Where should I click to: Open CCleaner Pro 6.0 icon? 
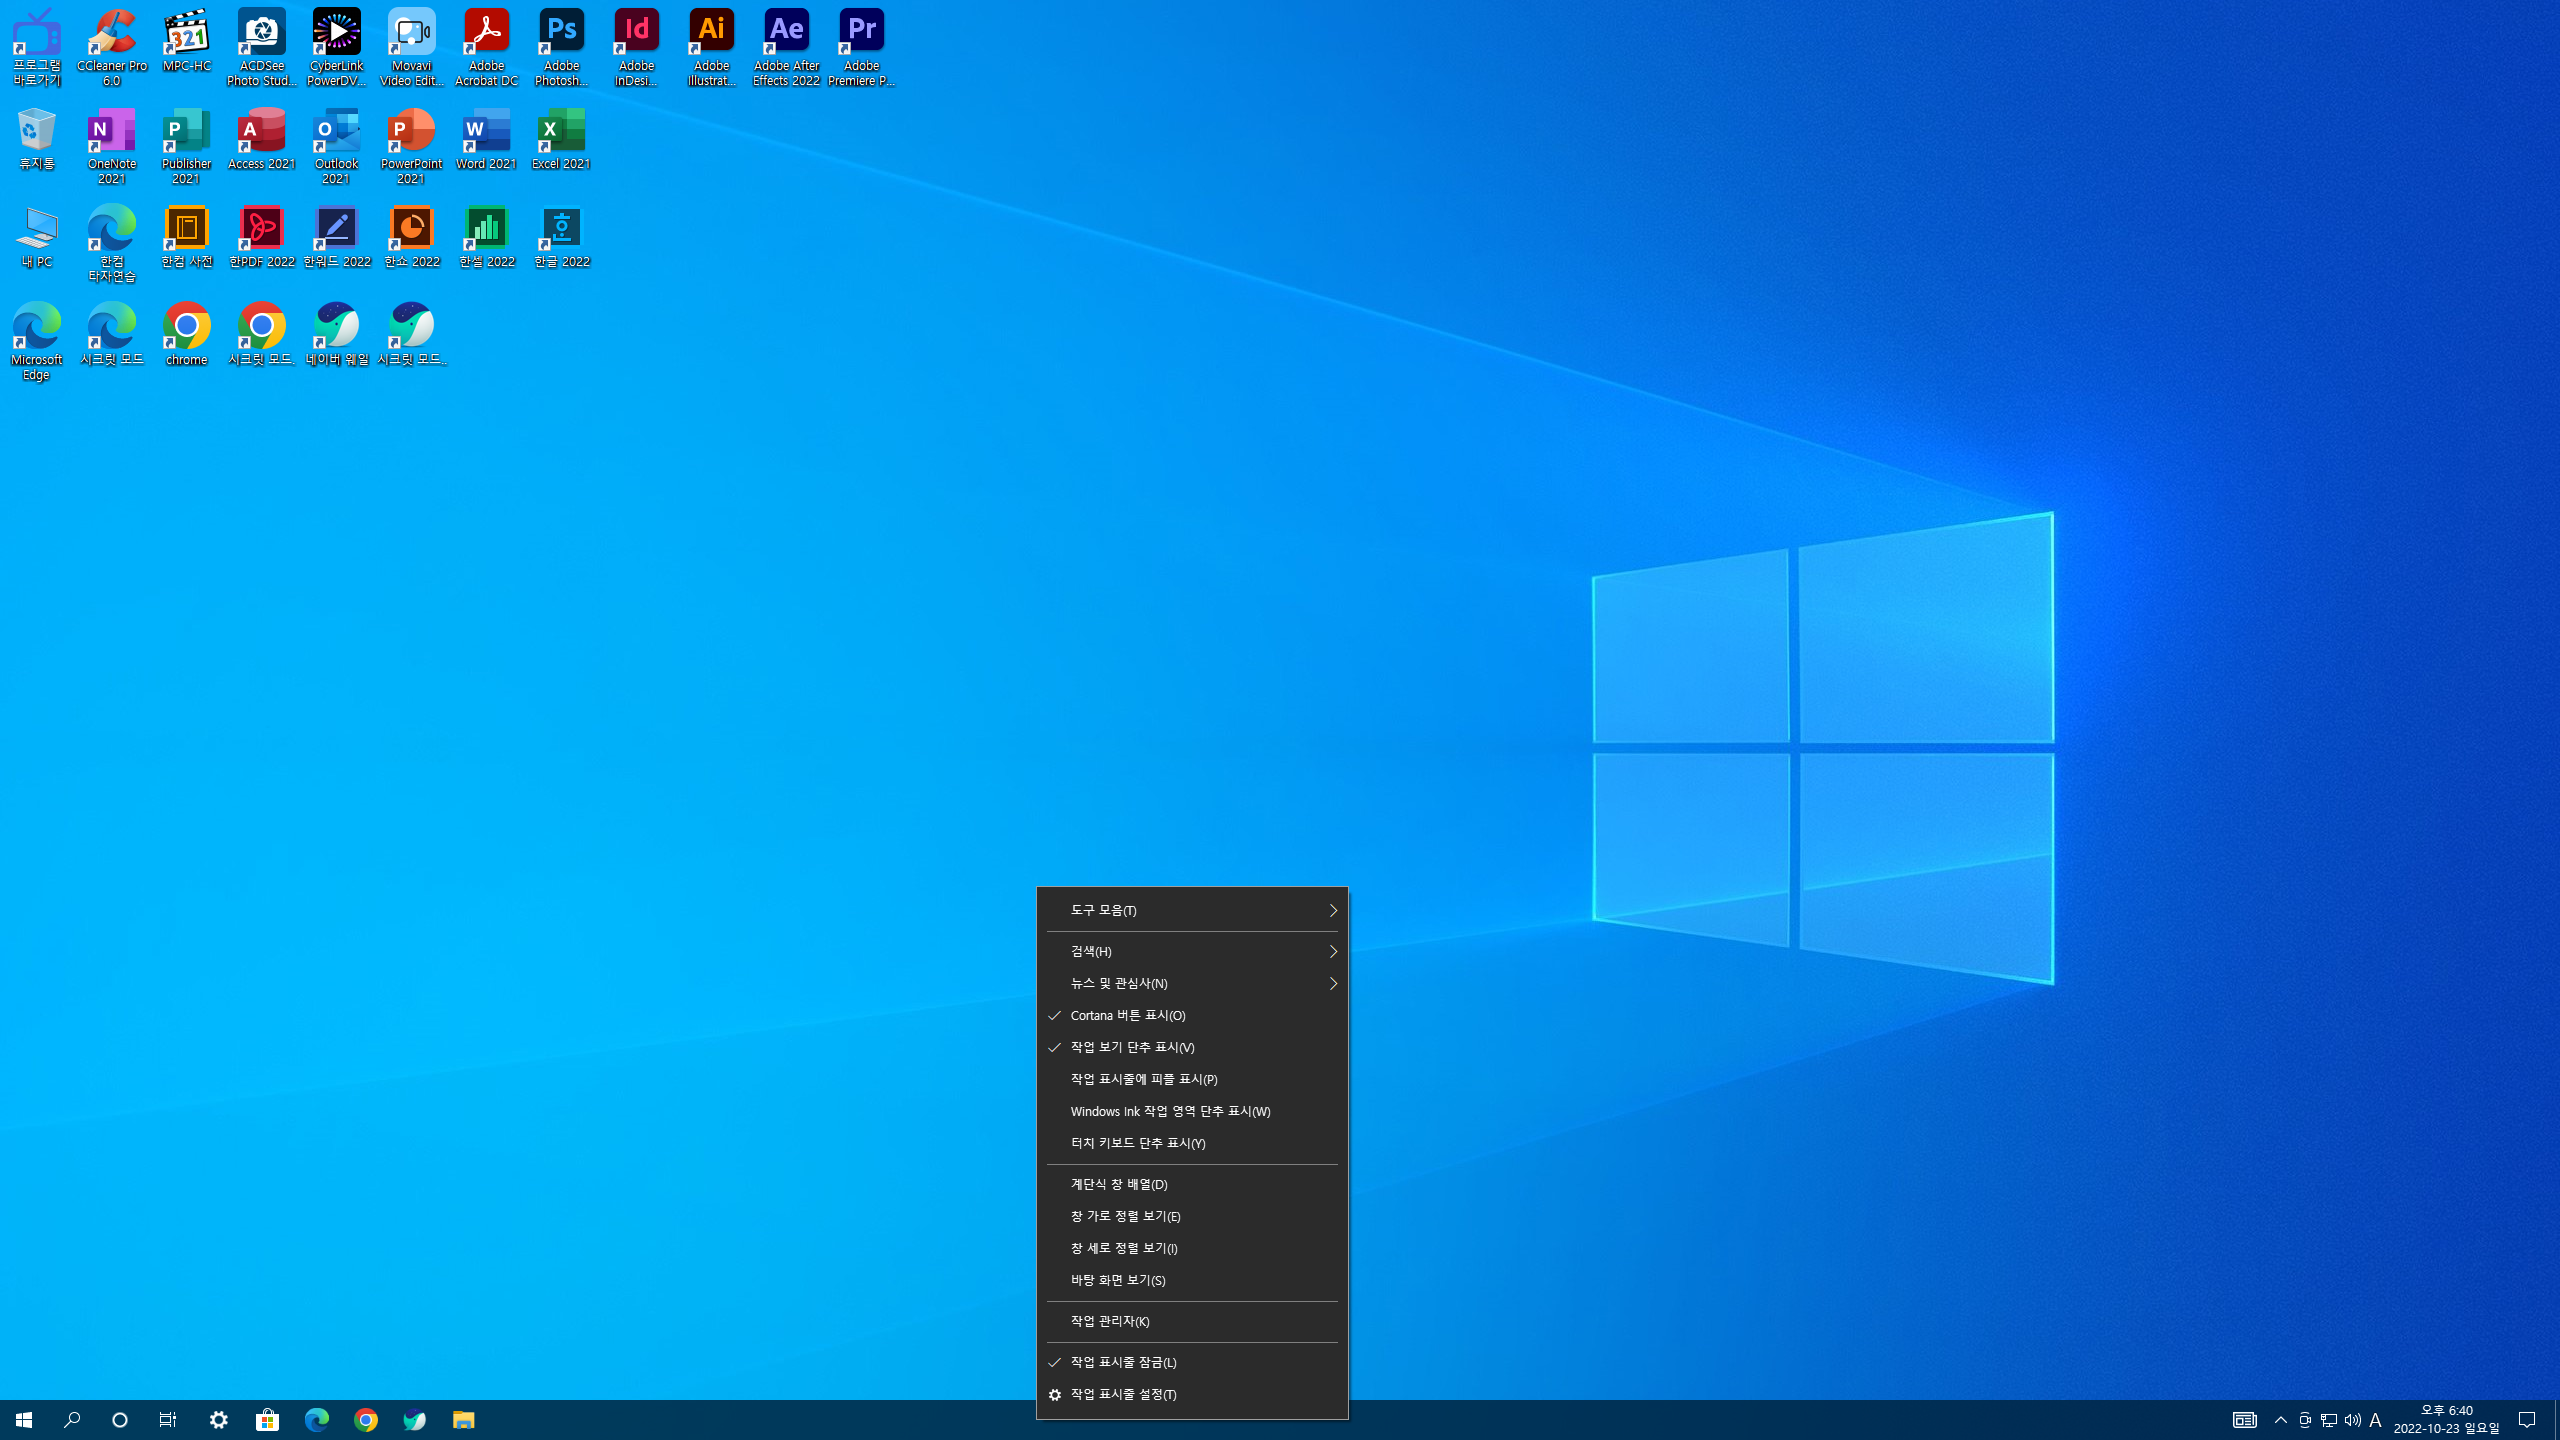(111, 47)
